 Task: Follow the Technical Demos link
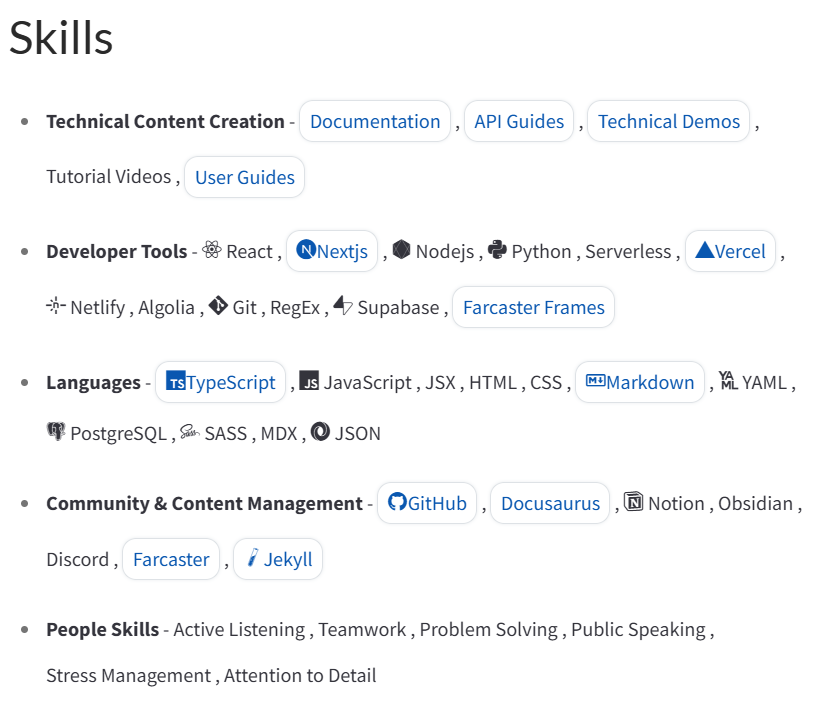coord(668,121)
